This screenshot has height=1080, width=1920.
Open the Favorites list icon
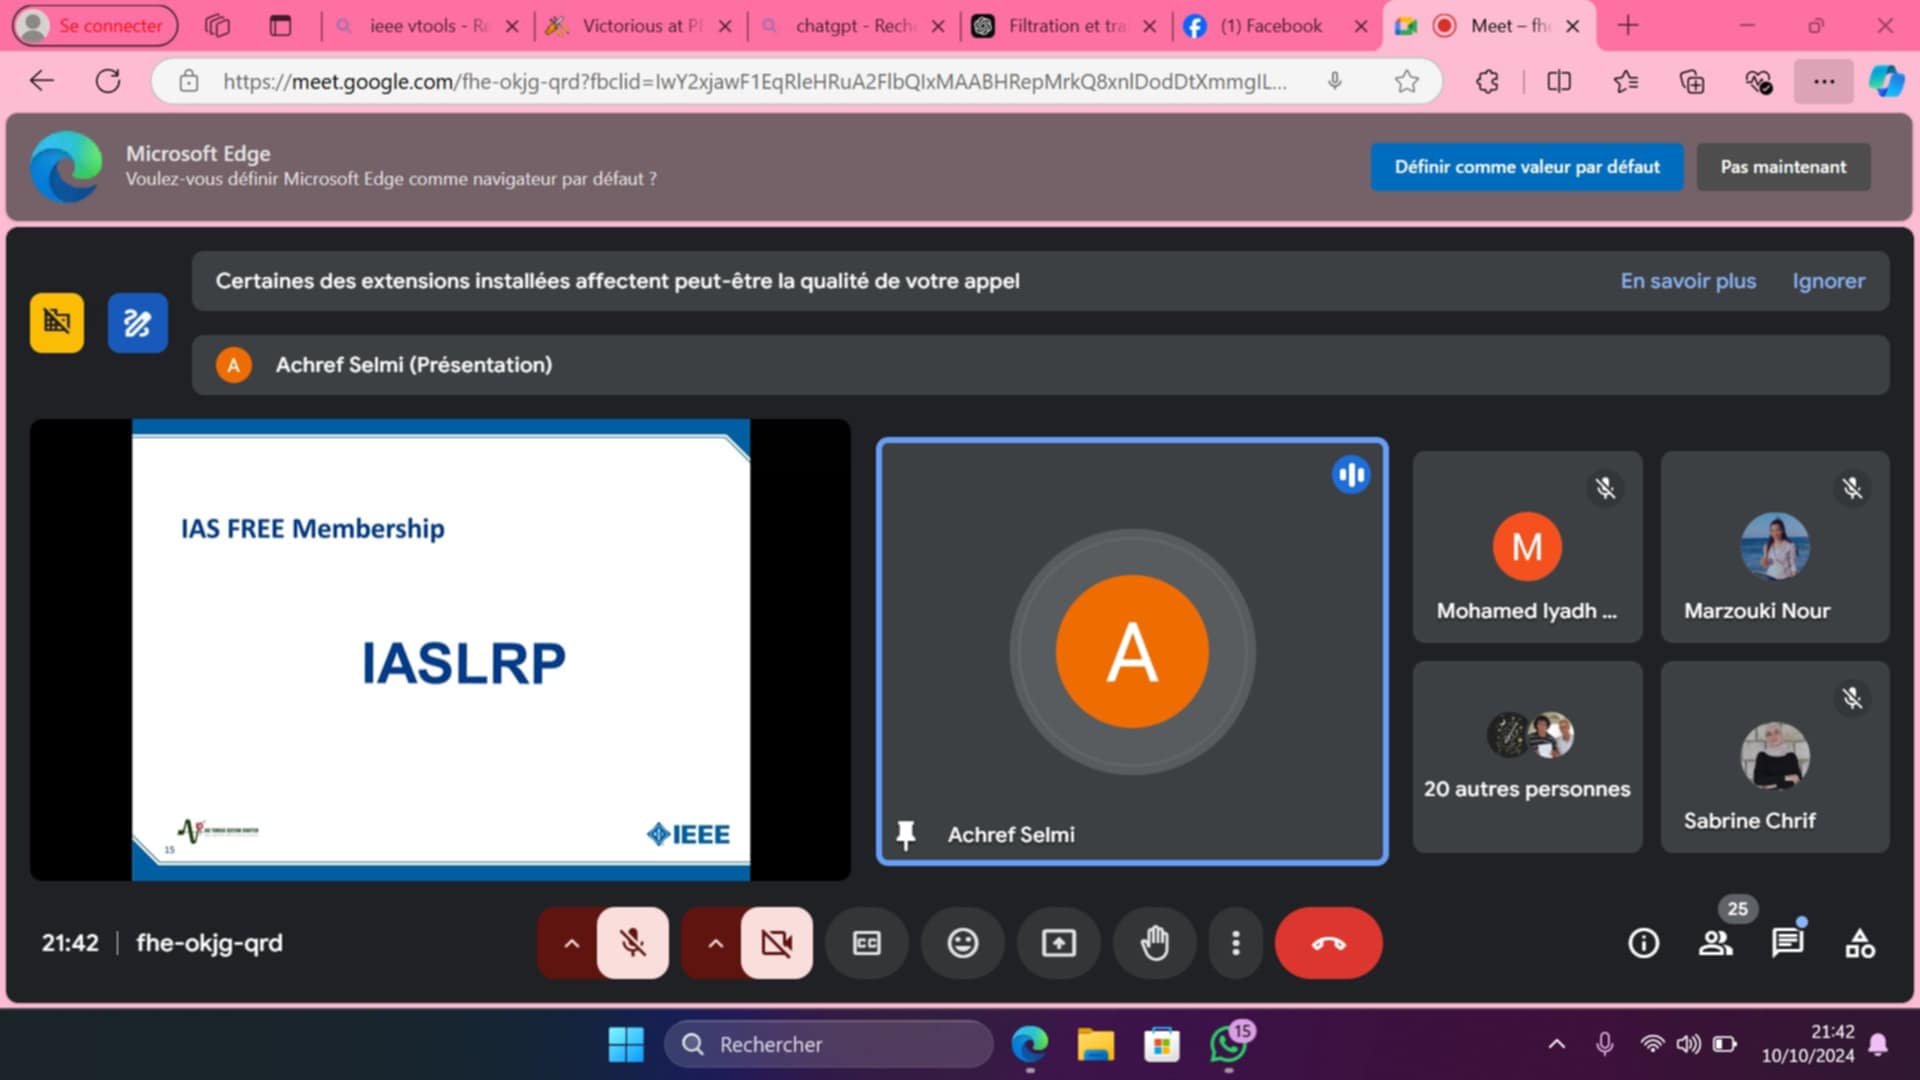coord(1626,81)
